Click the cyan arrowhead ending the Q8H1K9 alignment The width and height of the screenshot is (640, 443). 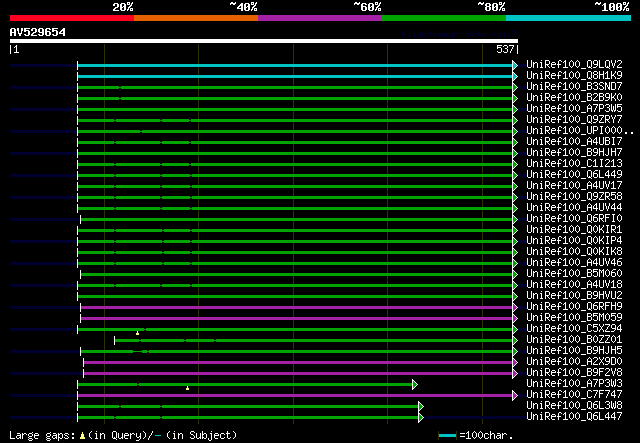[515, 76]
